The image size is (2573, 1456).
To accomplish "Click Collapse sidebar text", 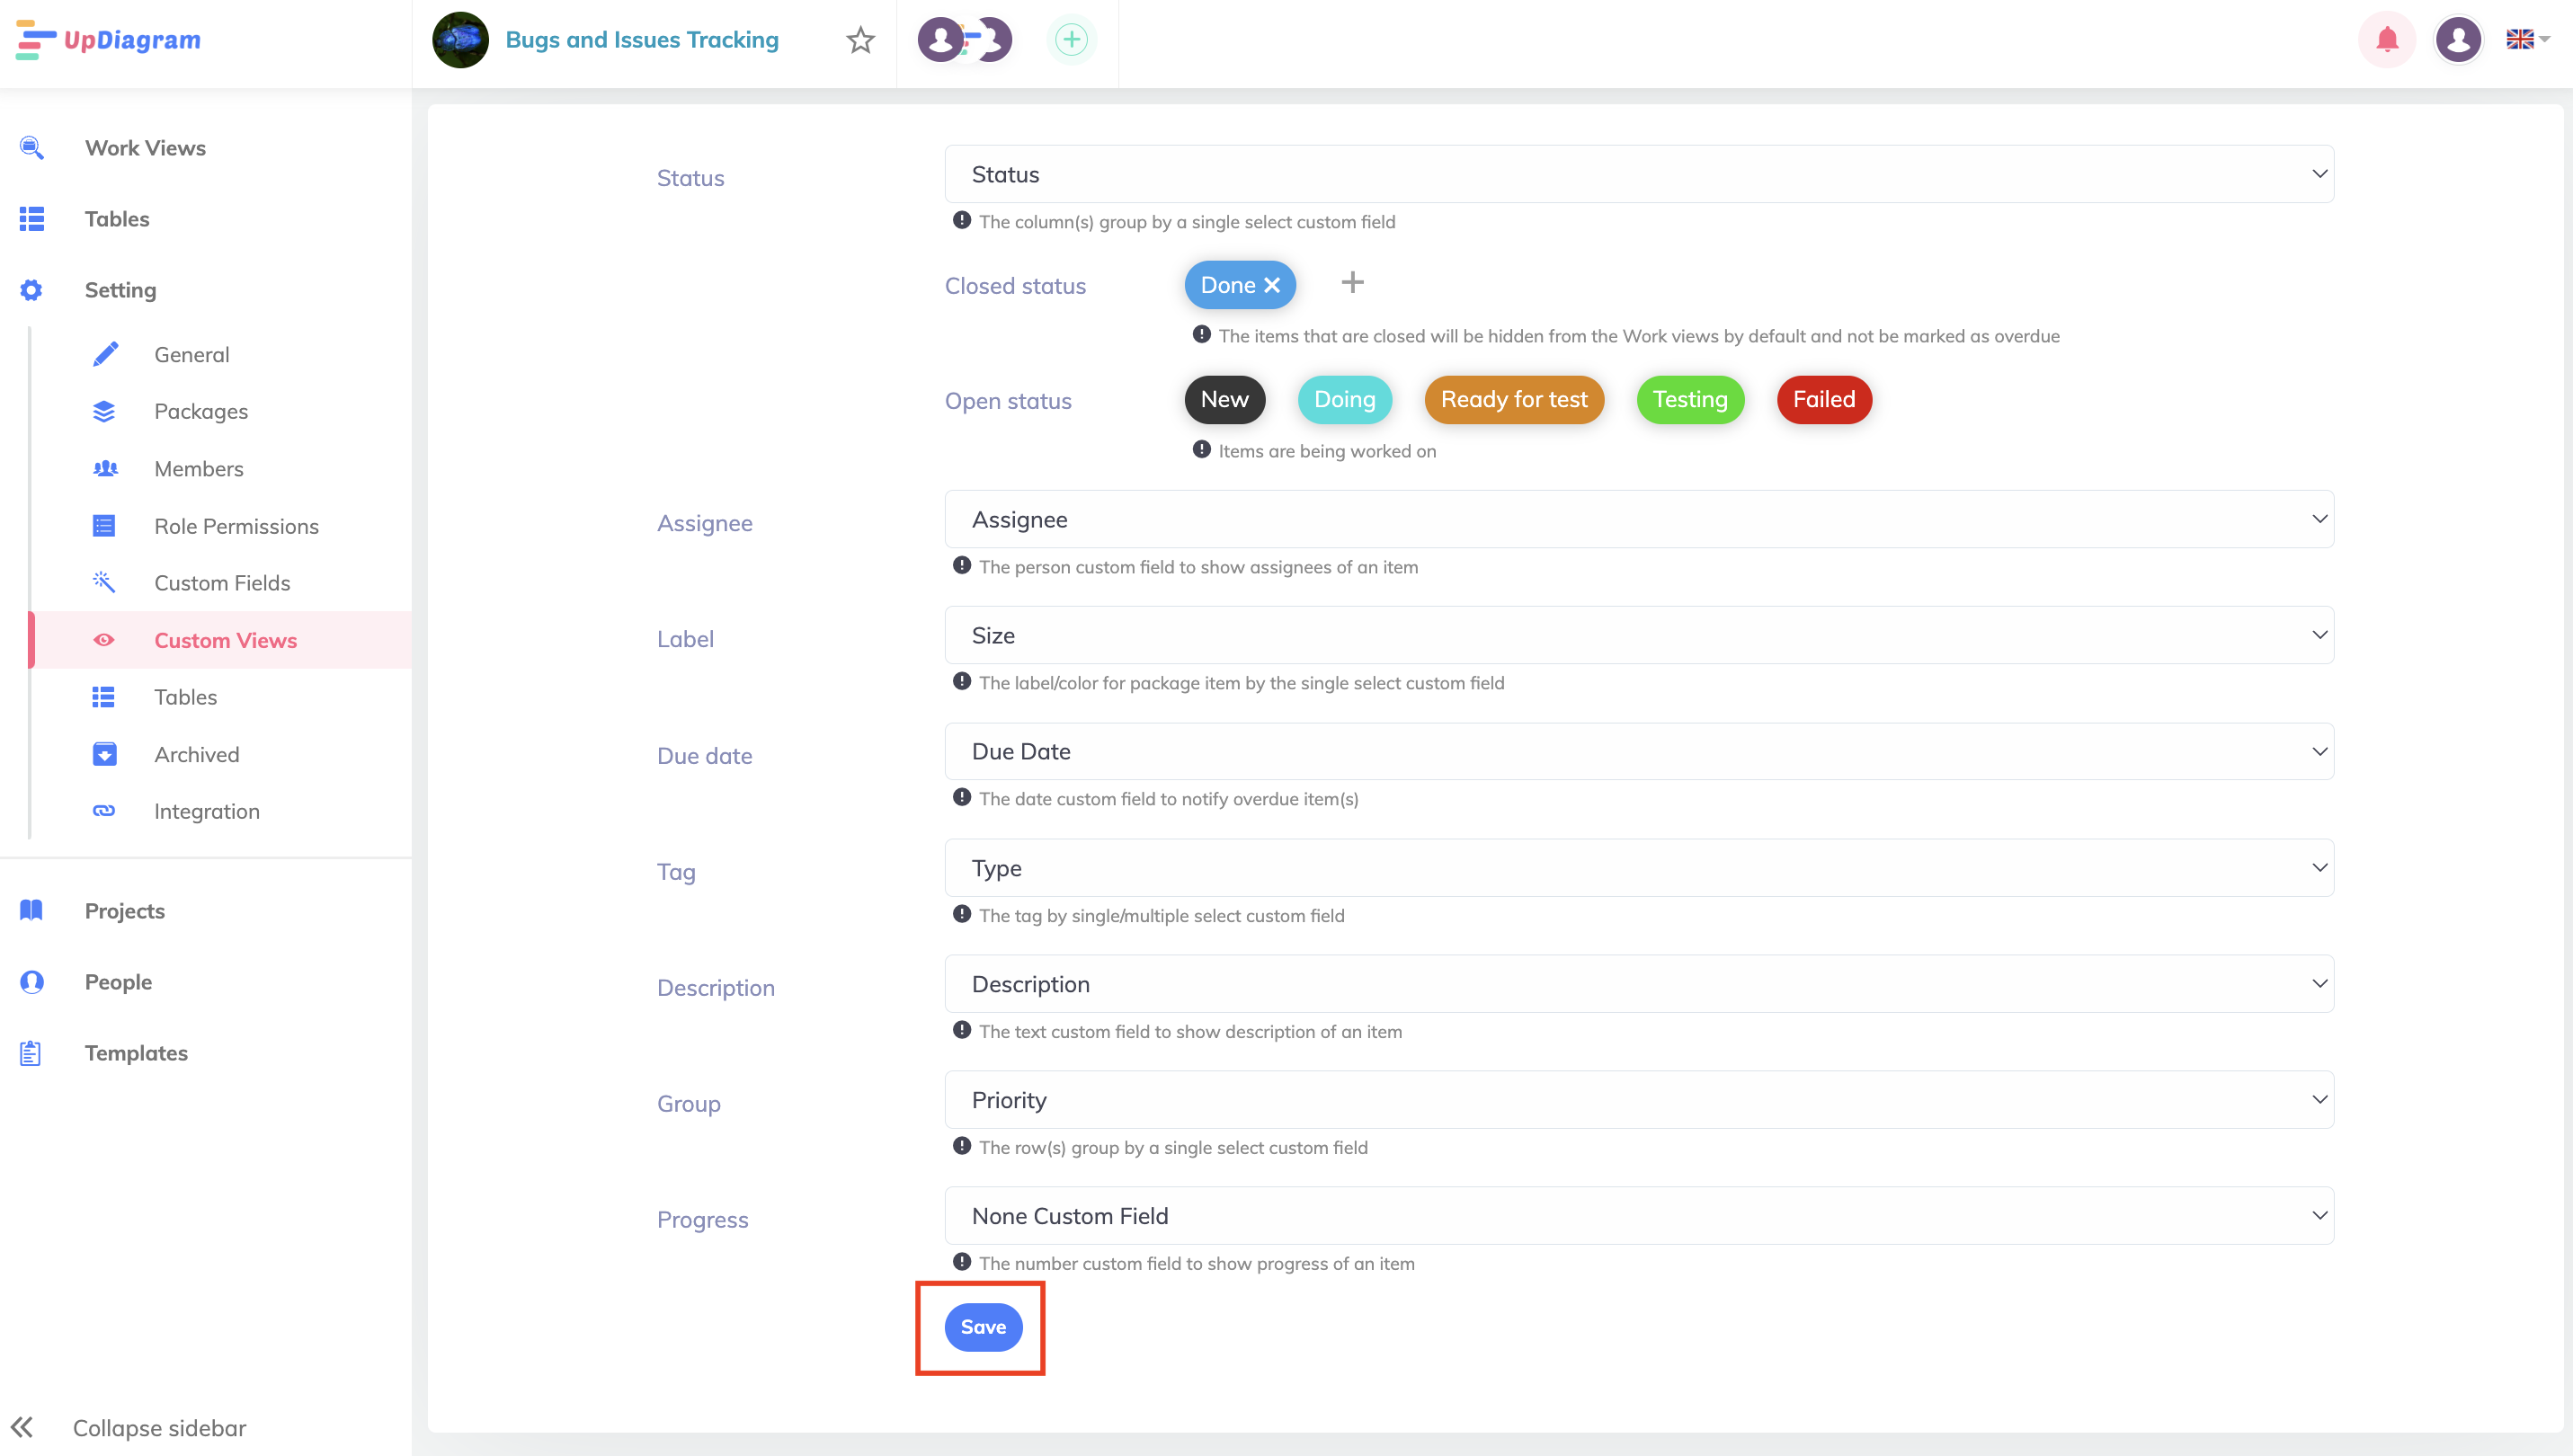I will tap(159, 1428).
